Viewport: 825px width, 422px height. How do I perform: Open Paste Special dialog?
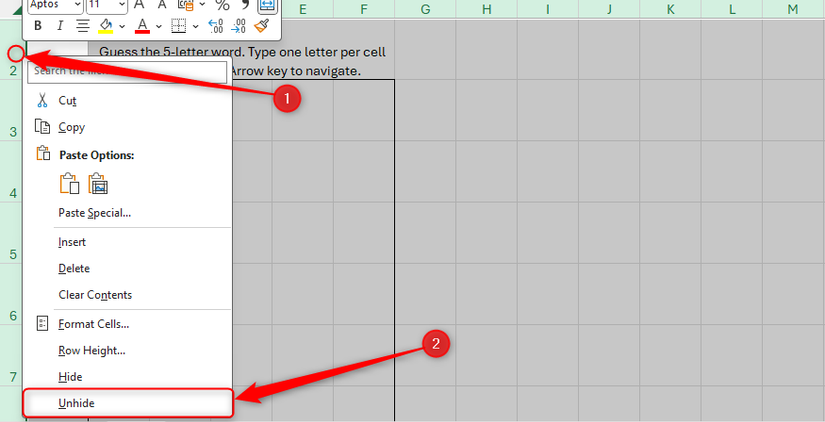click(x=127, y=213)
